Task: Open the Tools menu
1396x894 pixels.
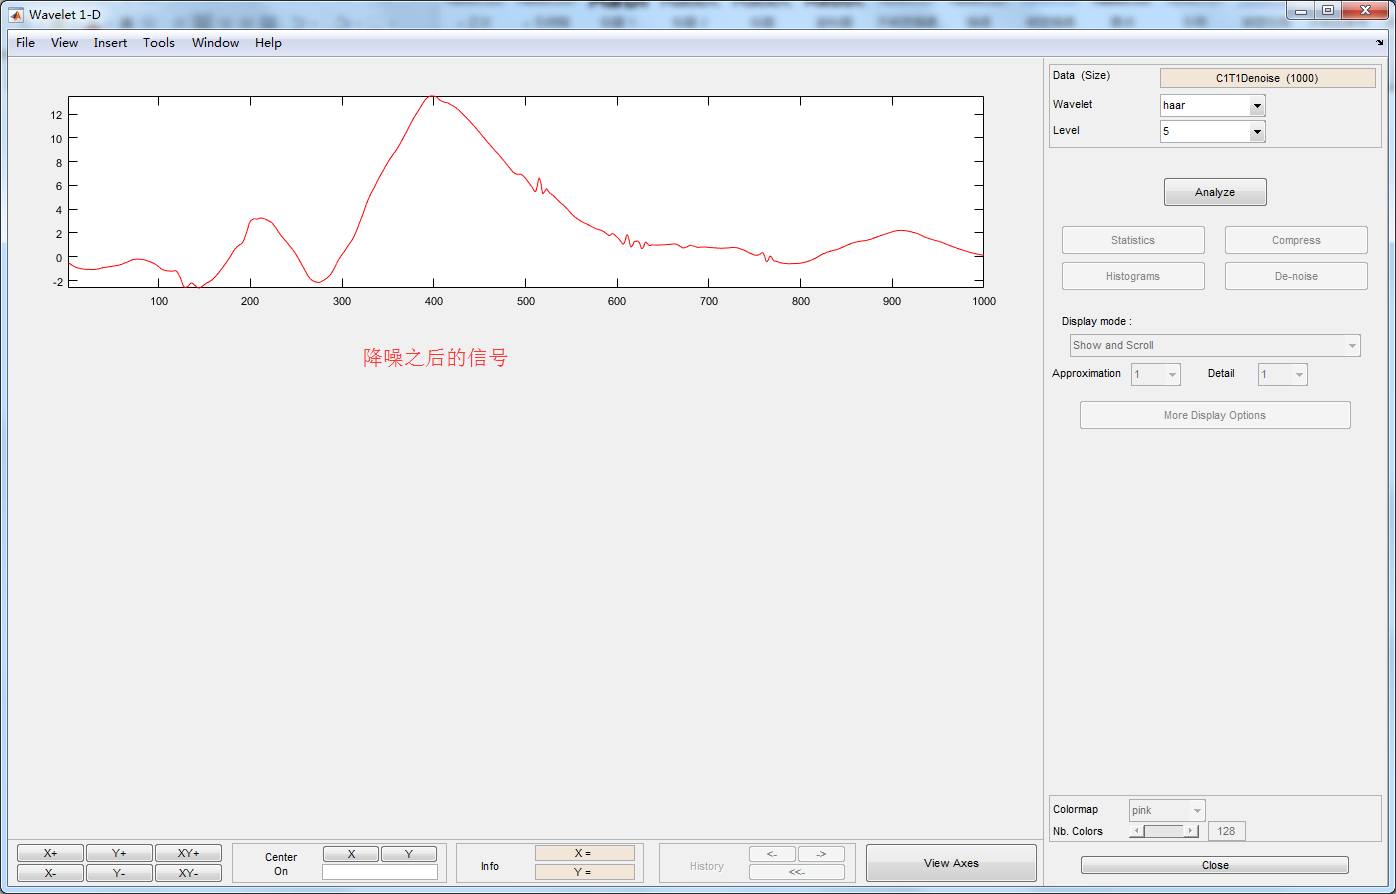Action: pyautogui.click(x=159, y=43)
